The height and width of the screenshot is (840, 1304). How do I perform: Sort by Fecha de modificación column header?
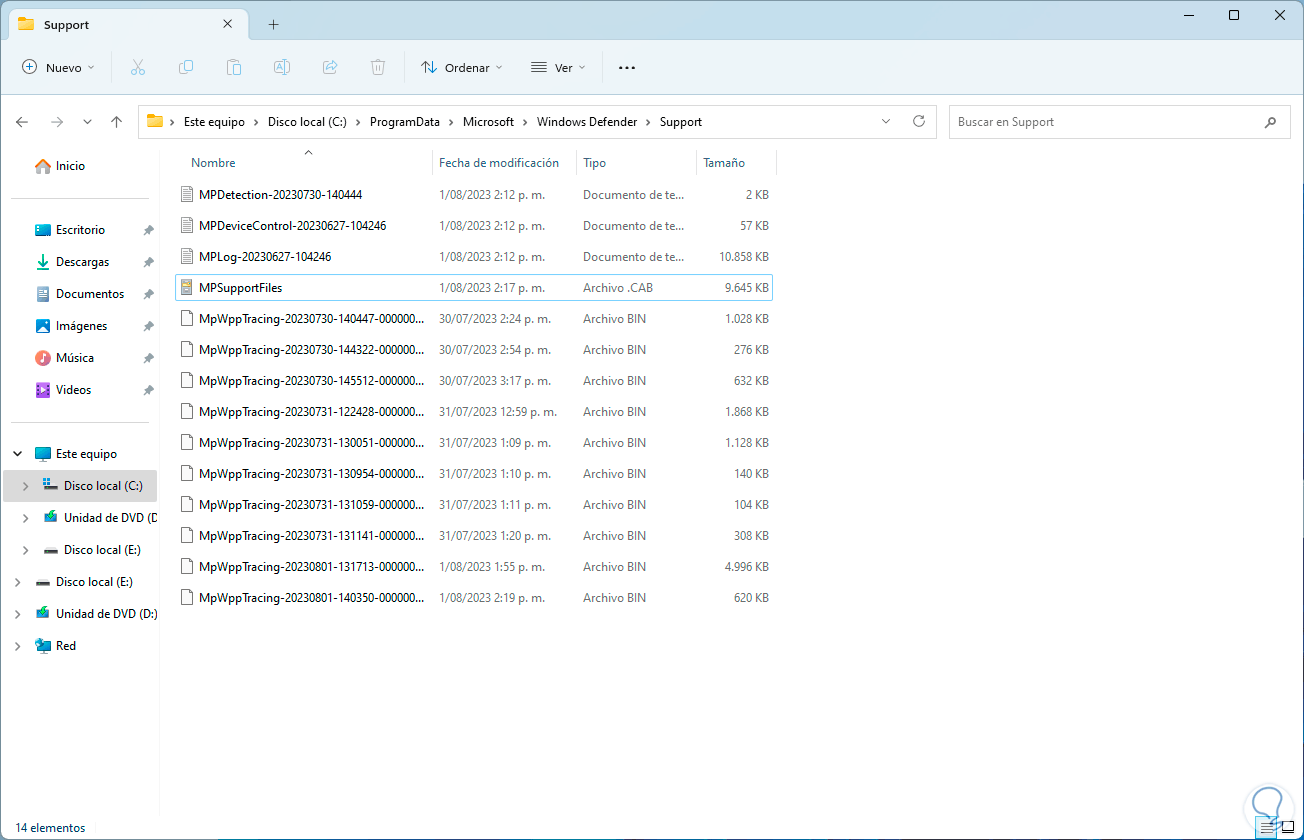coord(499,163)
